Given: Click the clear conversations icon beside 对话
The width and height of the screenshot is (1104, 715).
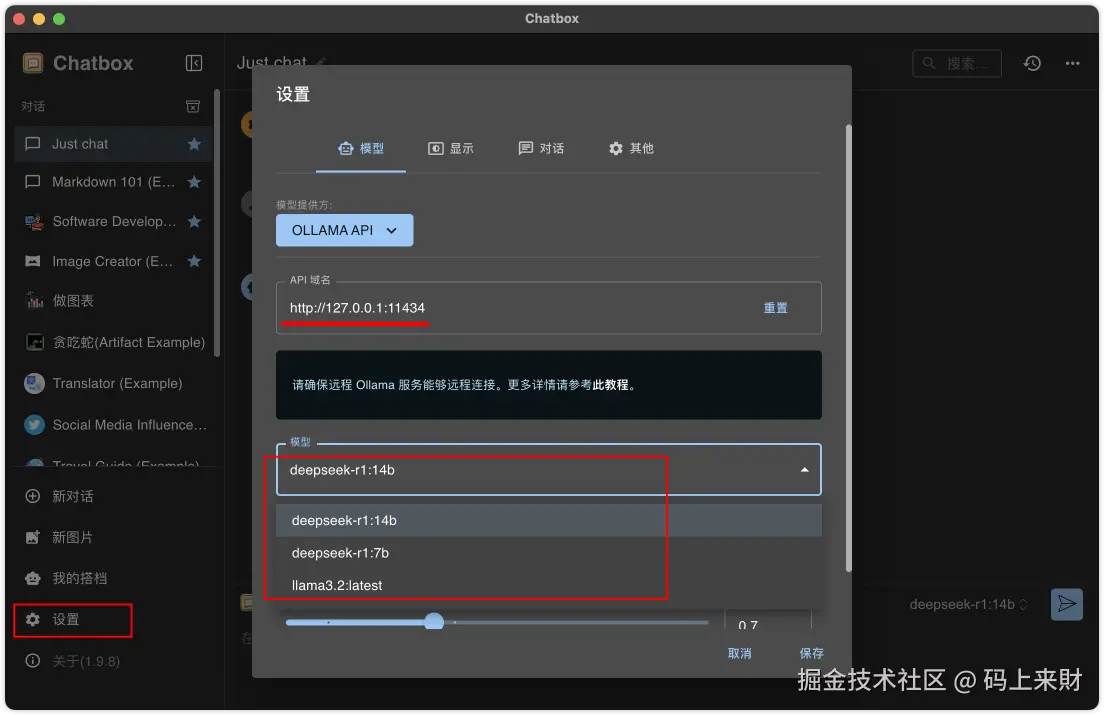Looking at the screenshot, I should (193, 106).
